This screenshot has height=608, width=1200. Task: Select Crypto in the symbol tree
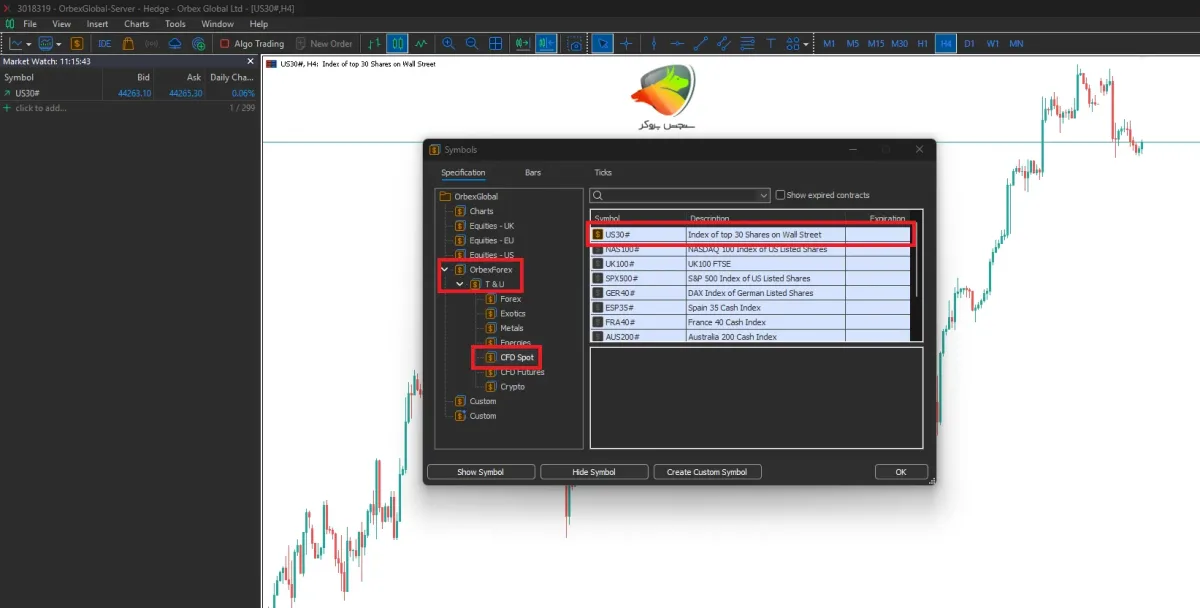coord(512,386)
